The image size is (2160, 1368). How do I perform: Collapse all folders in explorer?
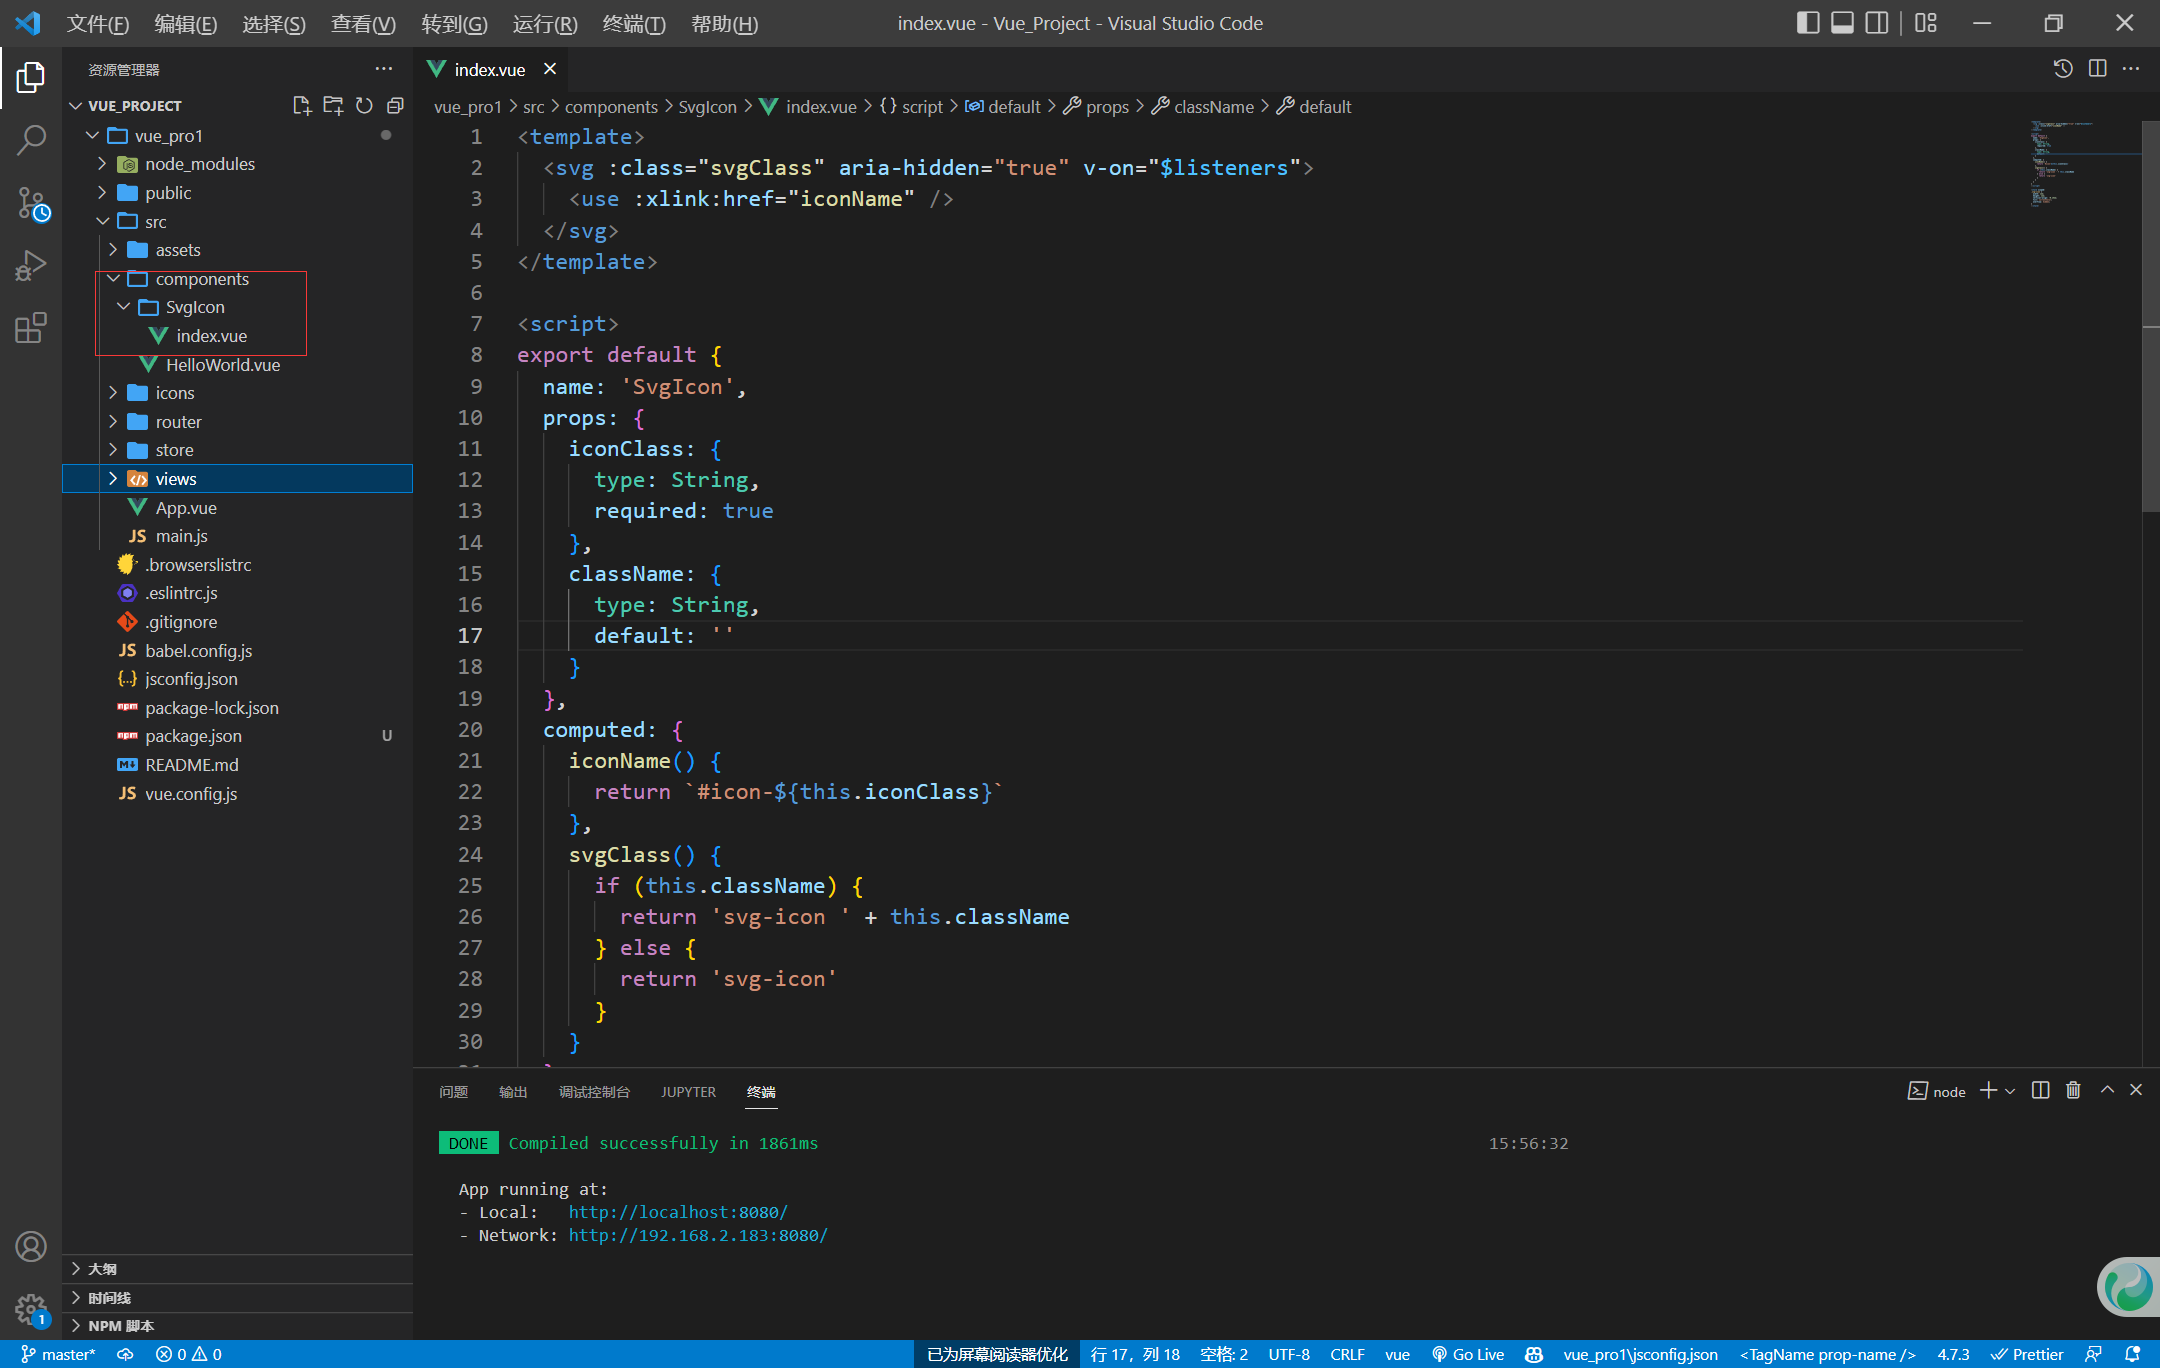click(x=395, y=105)
